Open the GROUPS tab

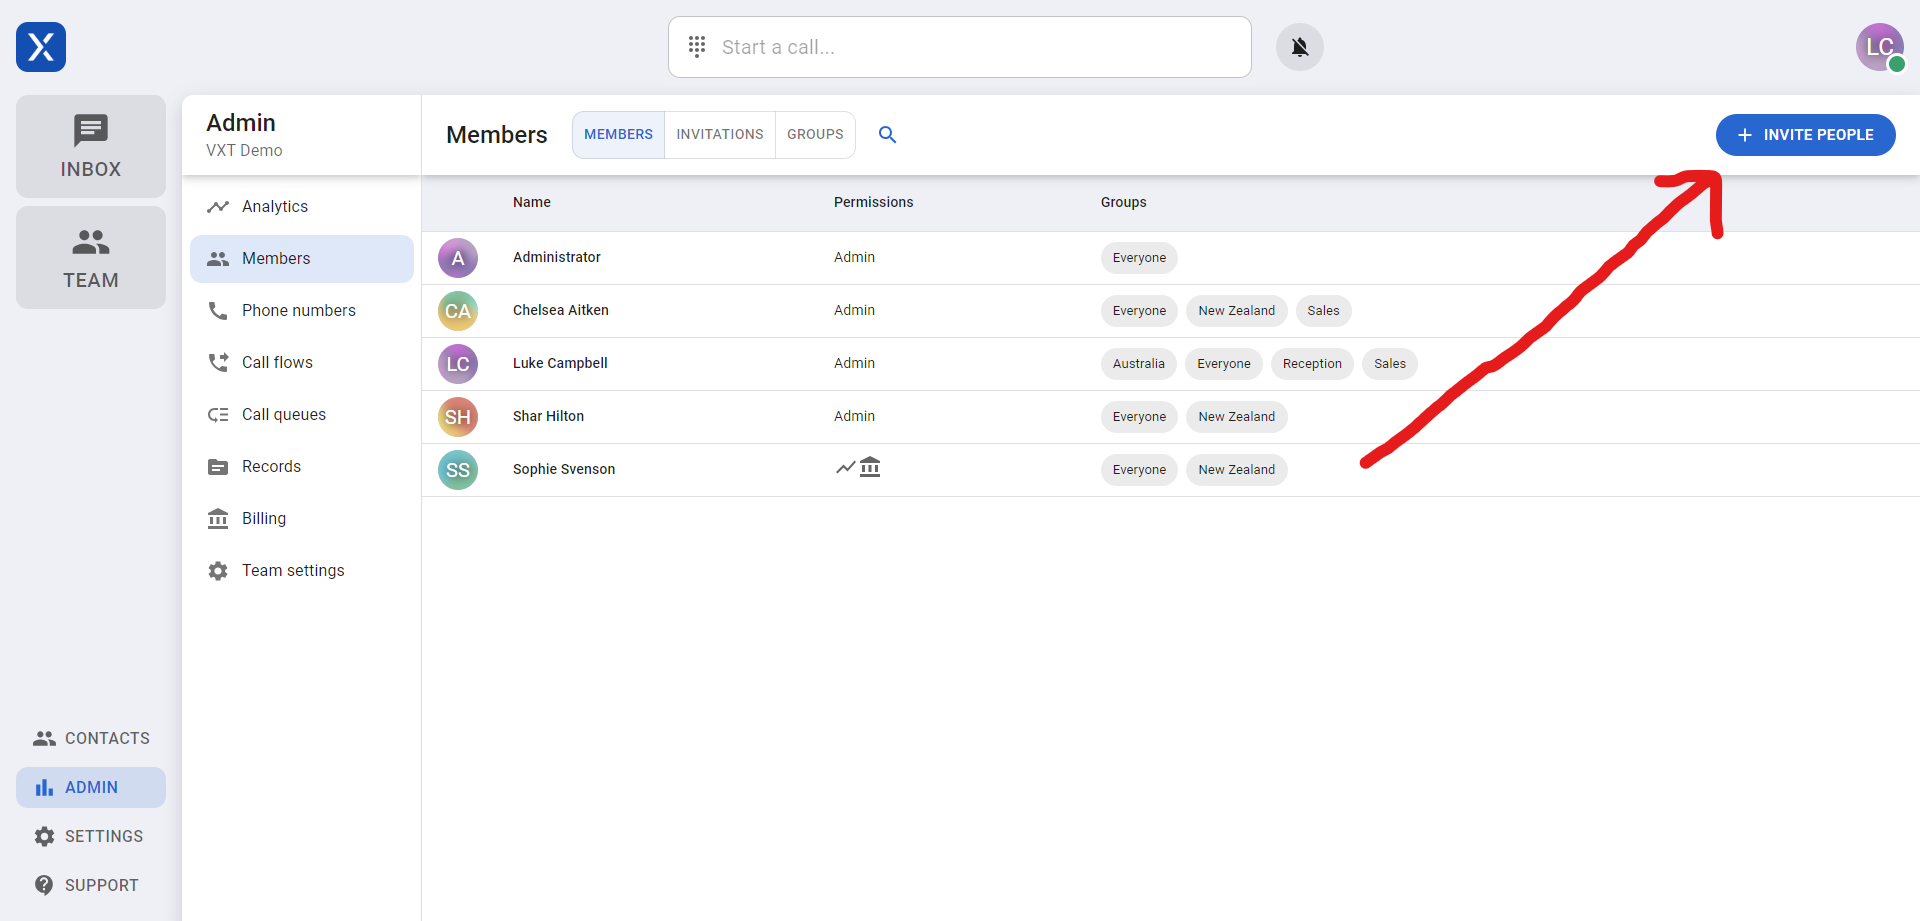(x=815, y=134)
